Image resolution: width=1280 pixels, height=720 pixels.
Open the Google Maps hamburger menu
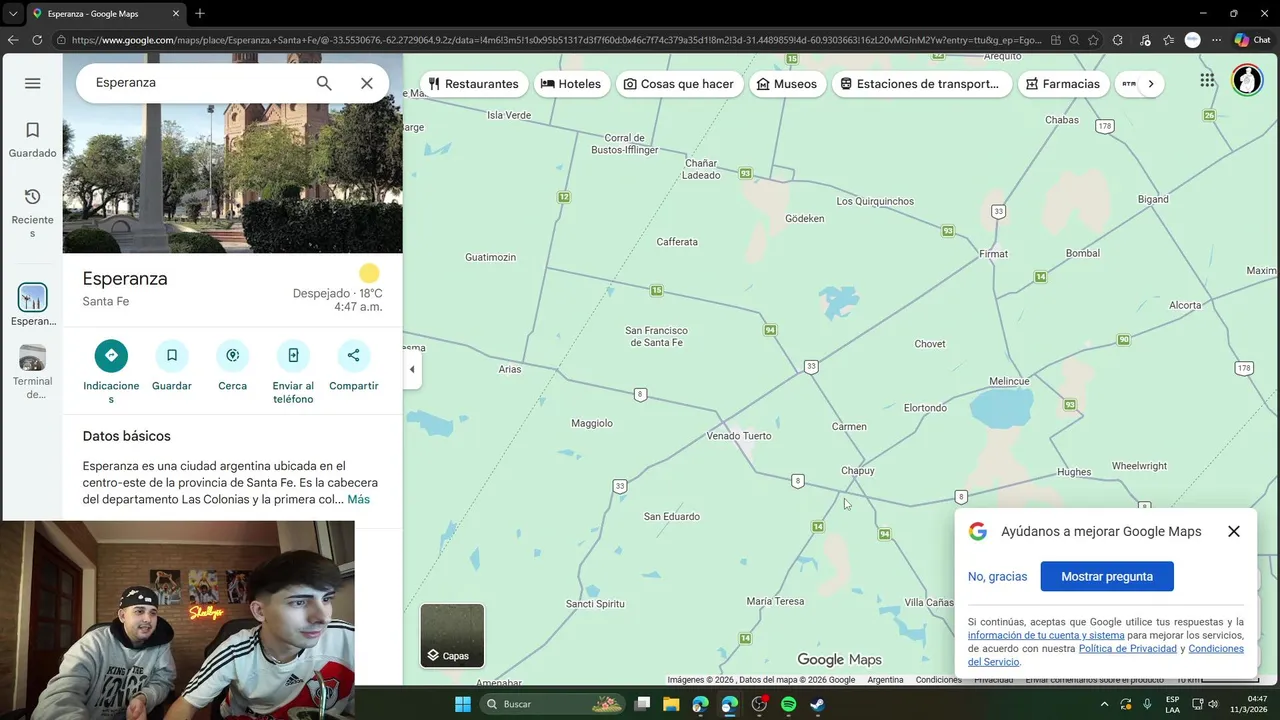[32, 83]
